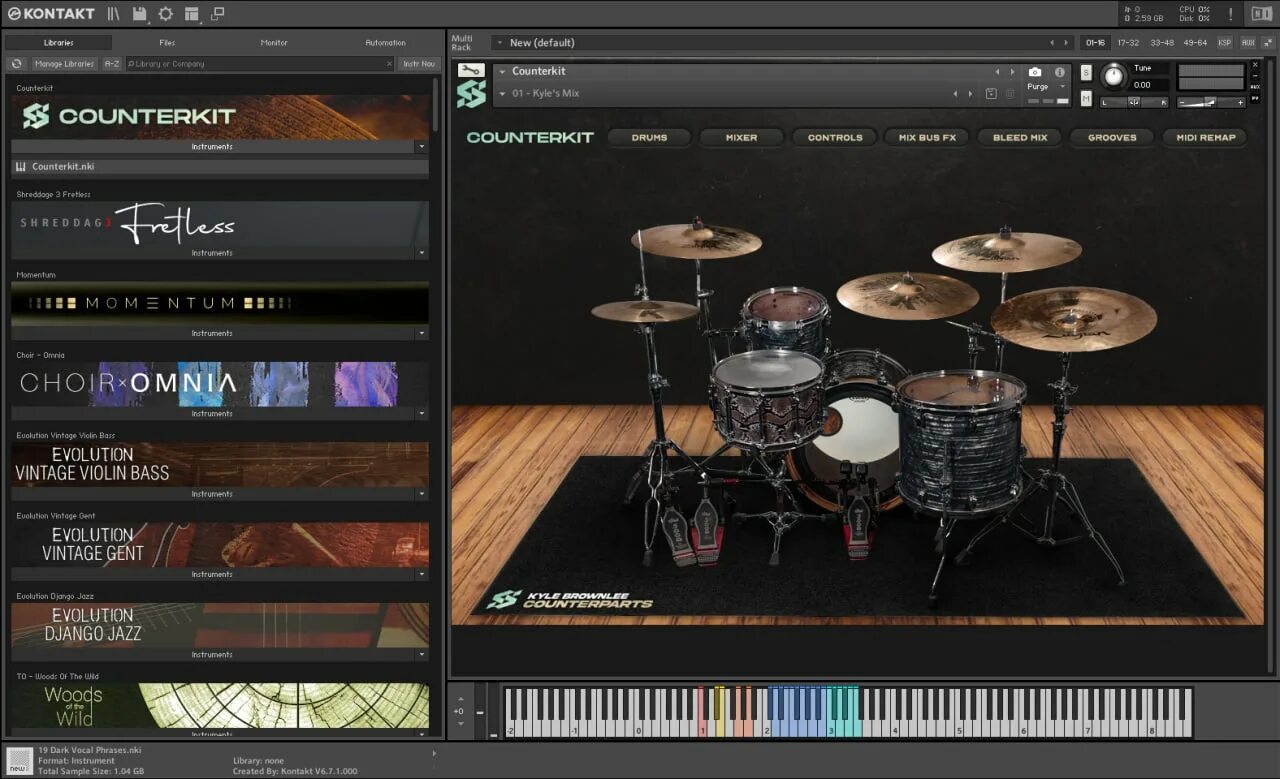
Task: Click the instrument volume slider
Action: [1211, 102]
